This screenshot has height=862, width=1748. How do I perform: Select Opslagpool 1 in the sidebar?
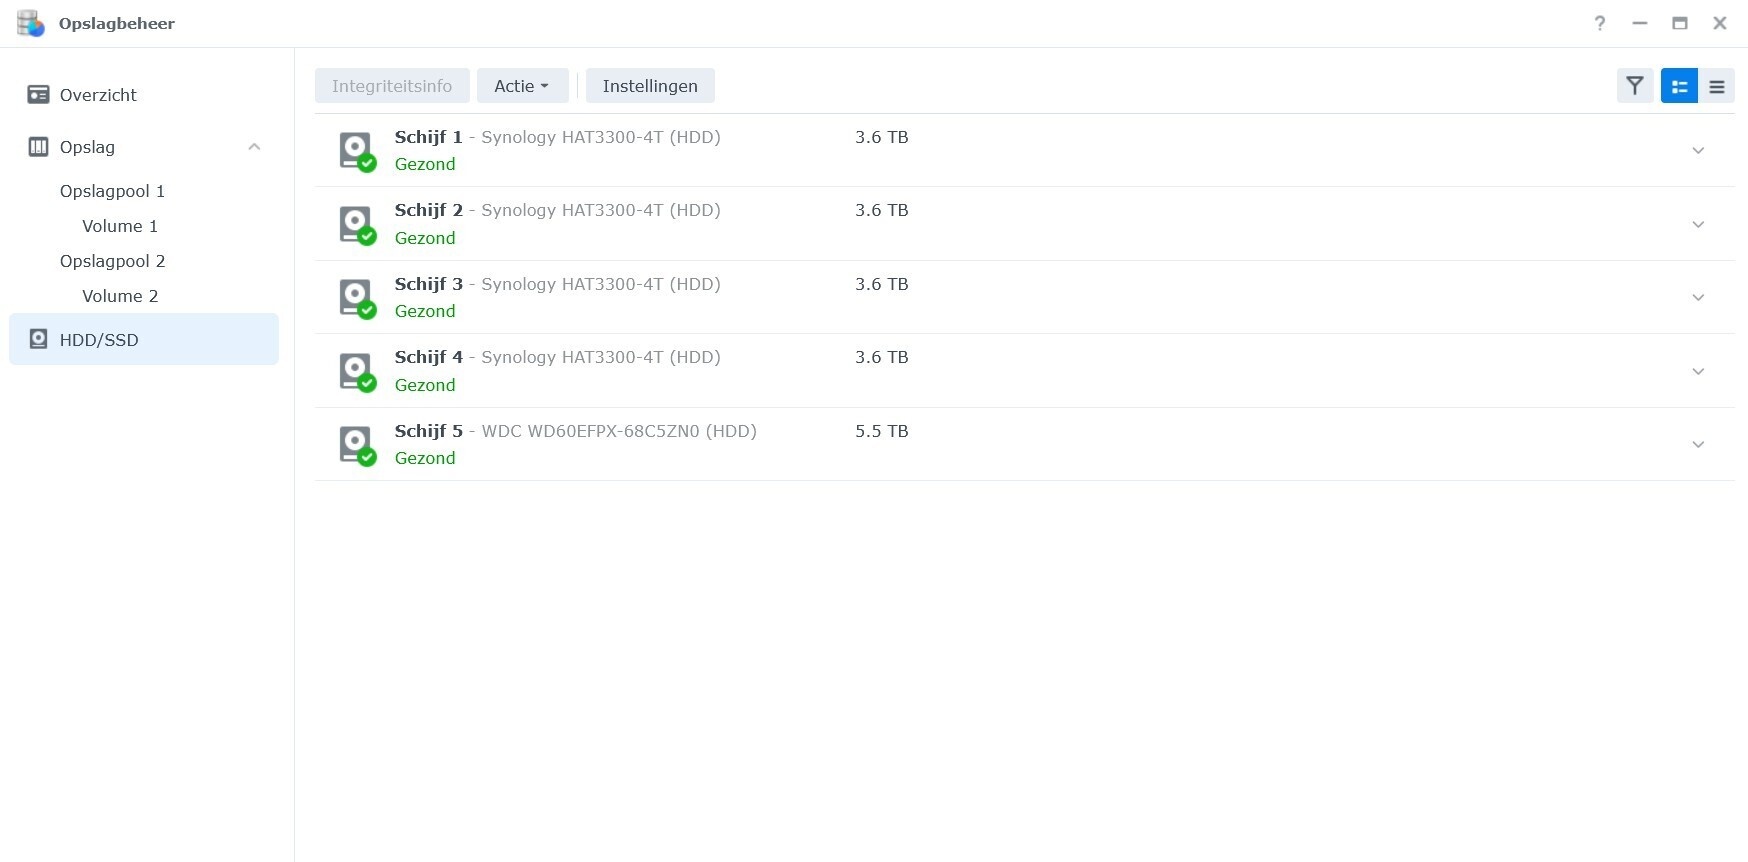[x=112, y=191]
